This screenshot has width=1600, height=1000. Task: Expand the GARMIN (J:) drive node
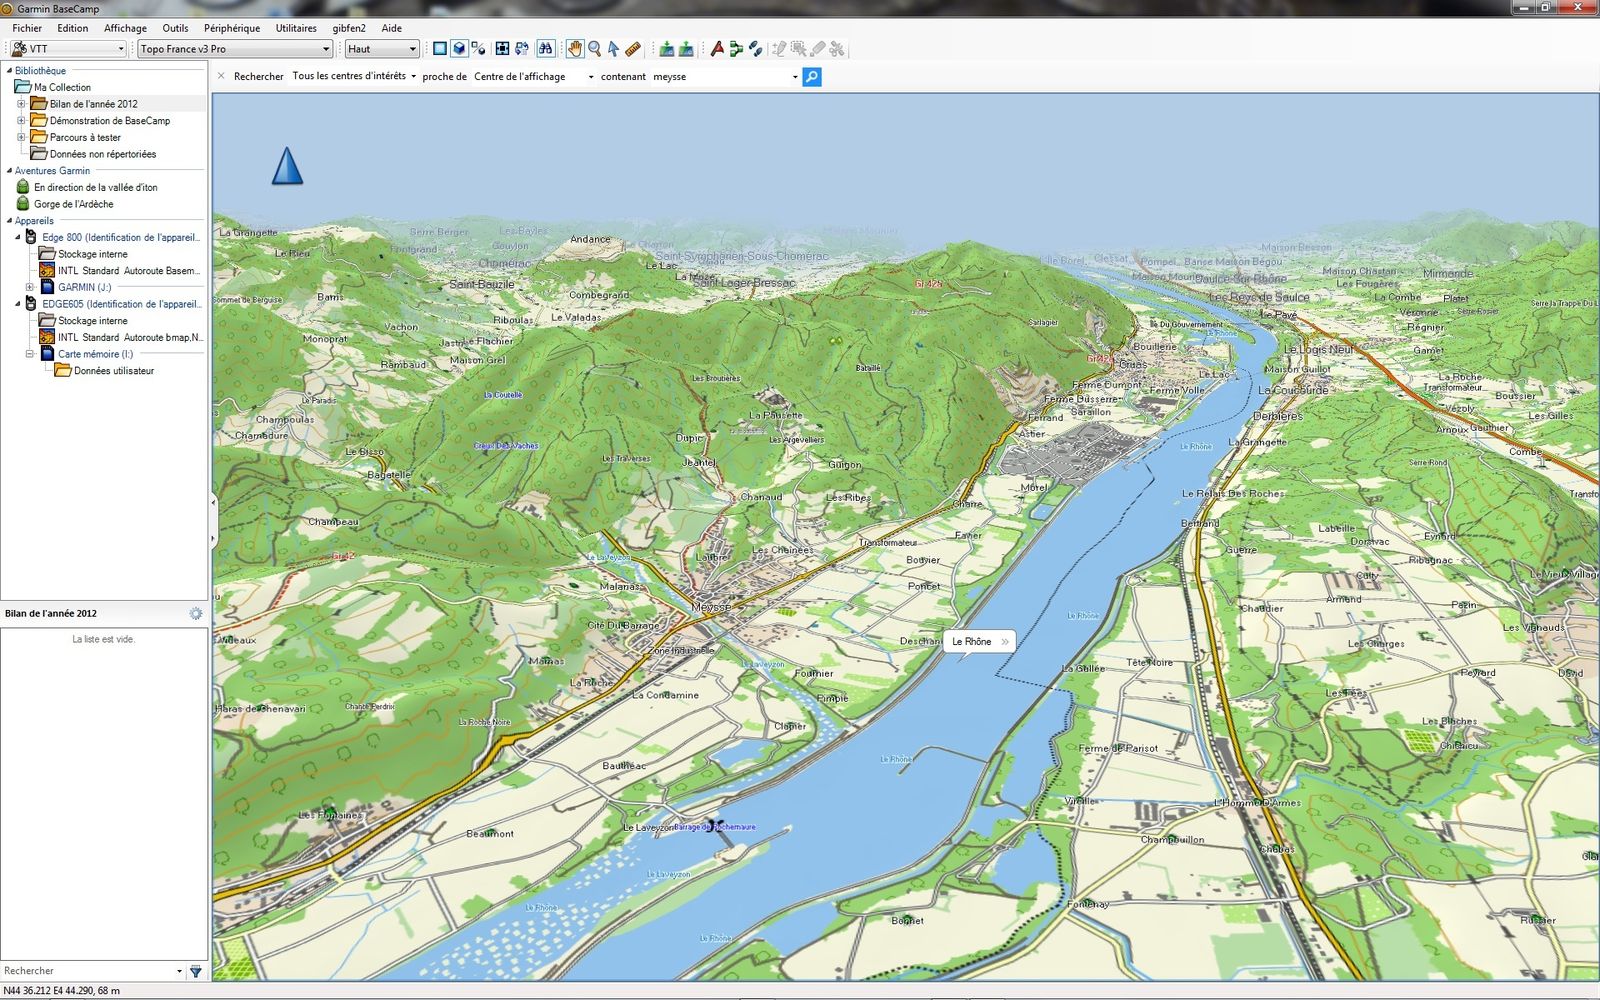point(29,287)
